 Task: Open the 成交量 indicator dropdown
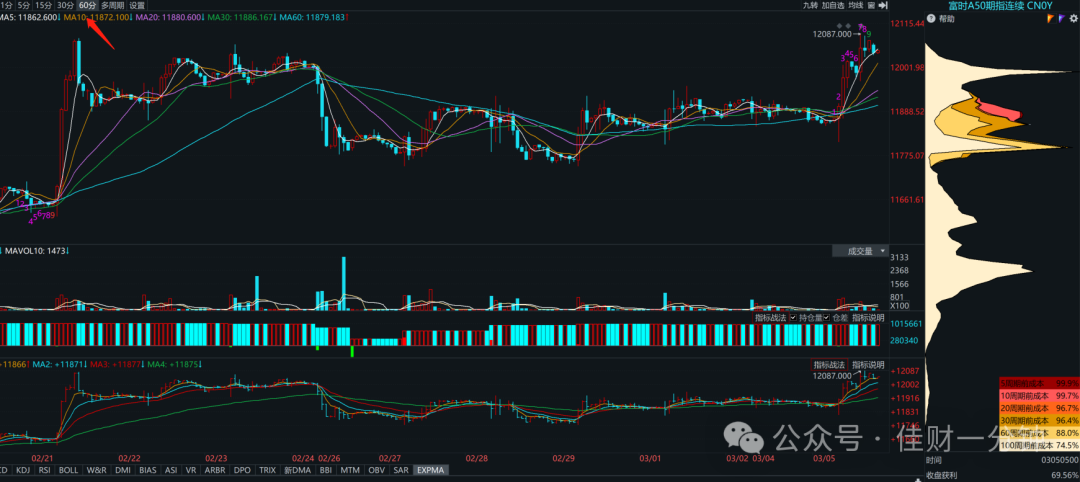pos(860,251)
